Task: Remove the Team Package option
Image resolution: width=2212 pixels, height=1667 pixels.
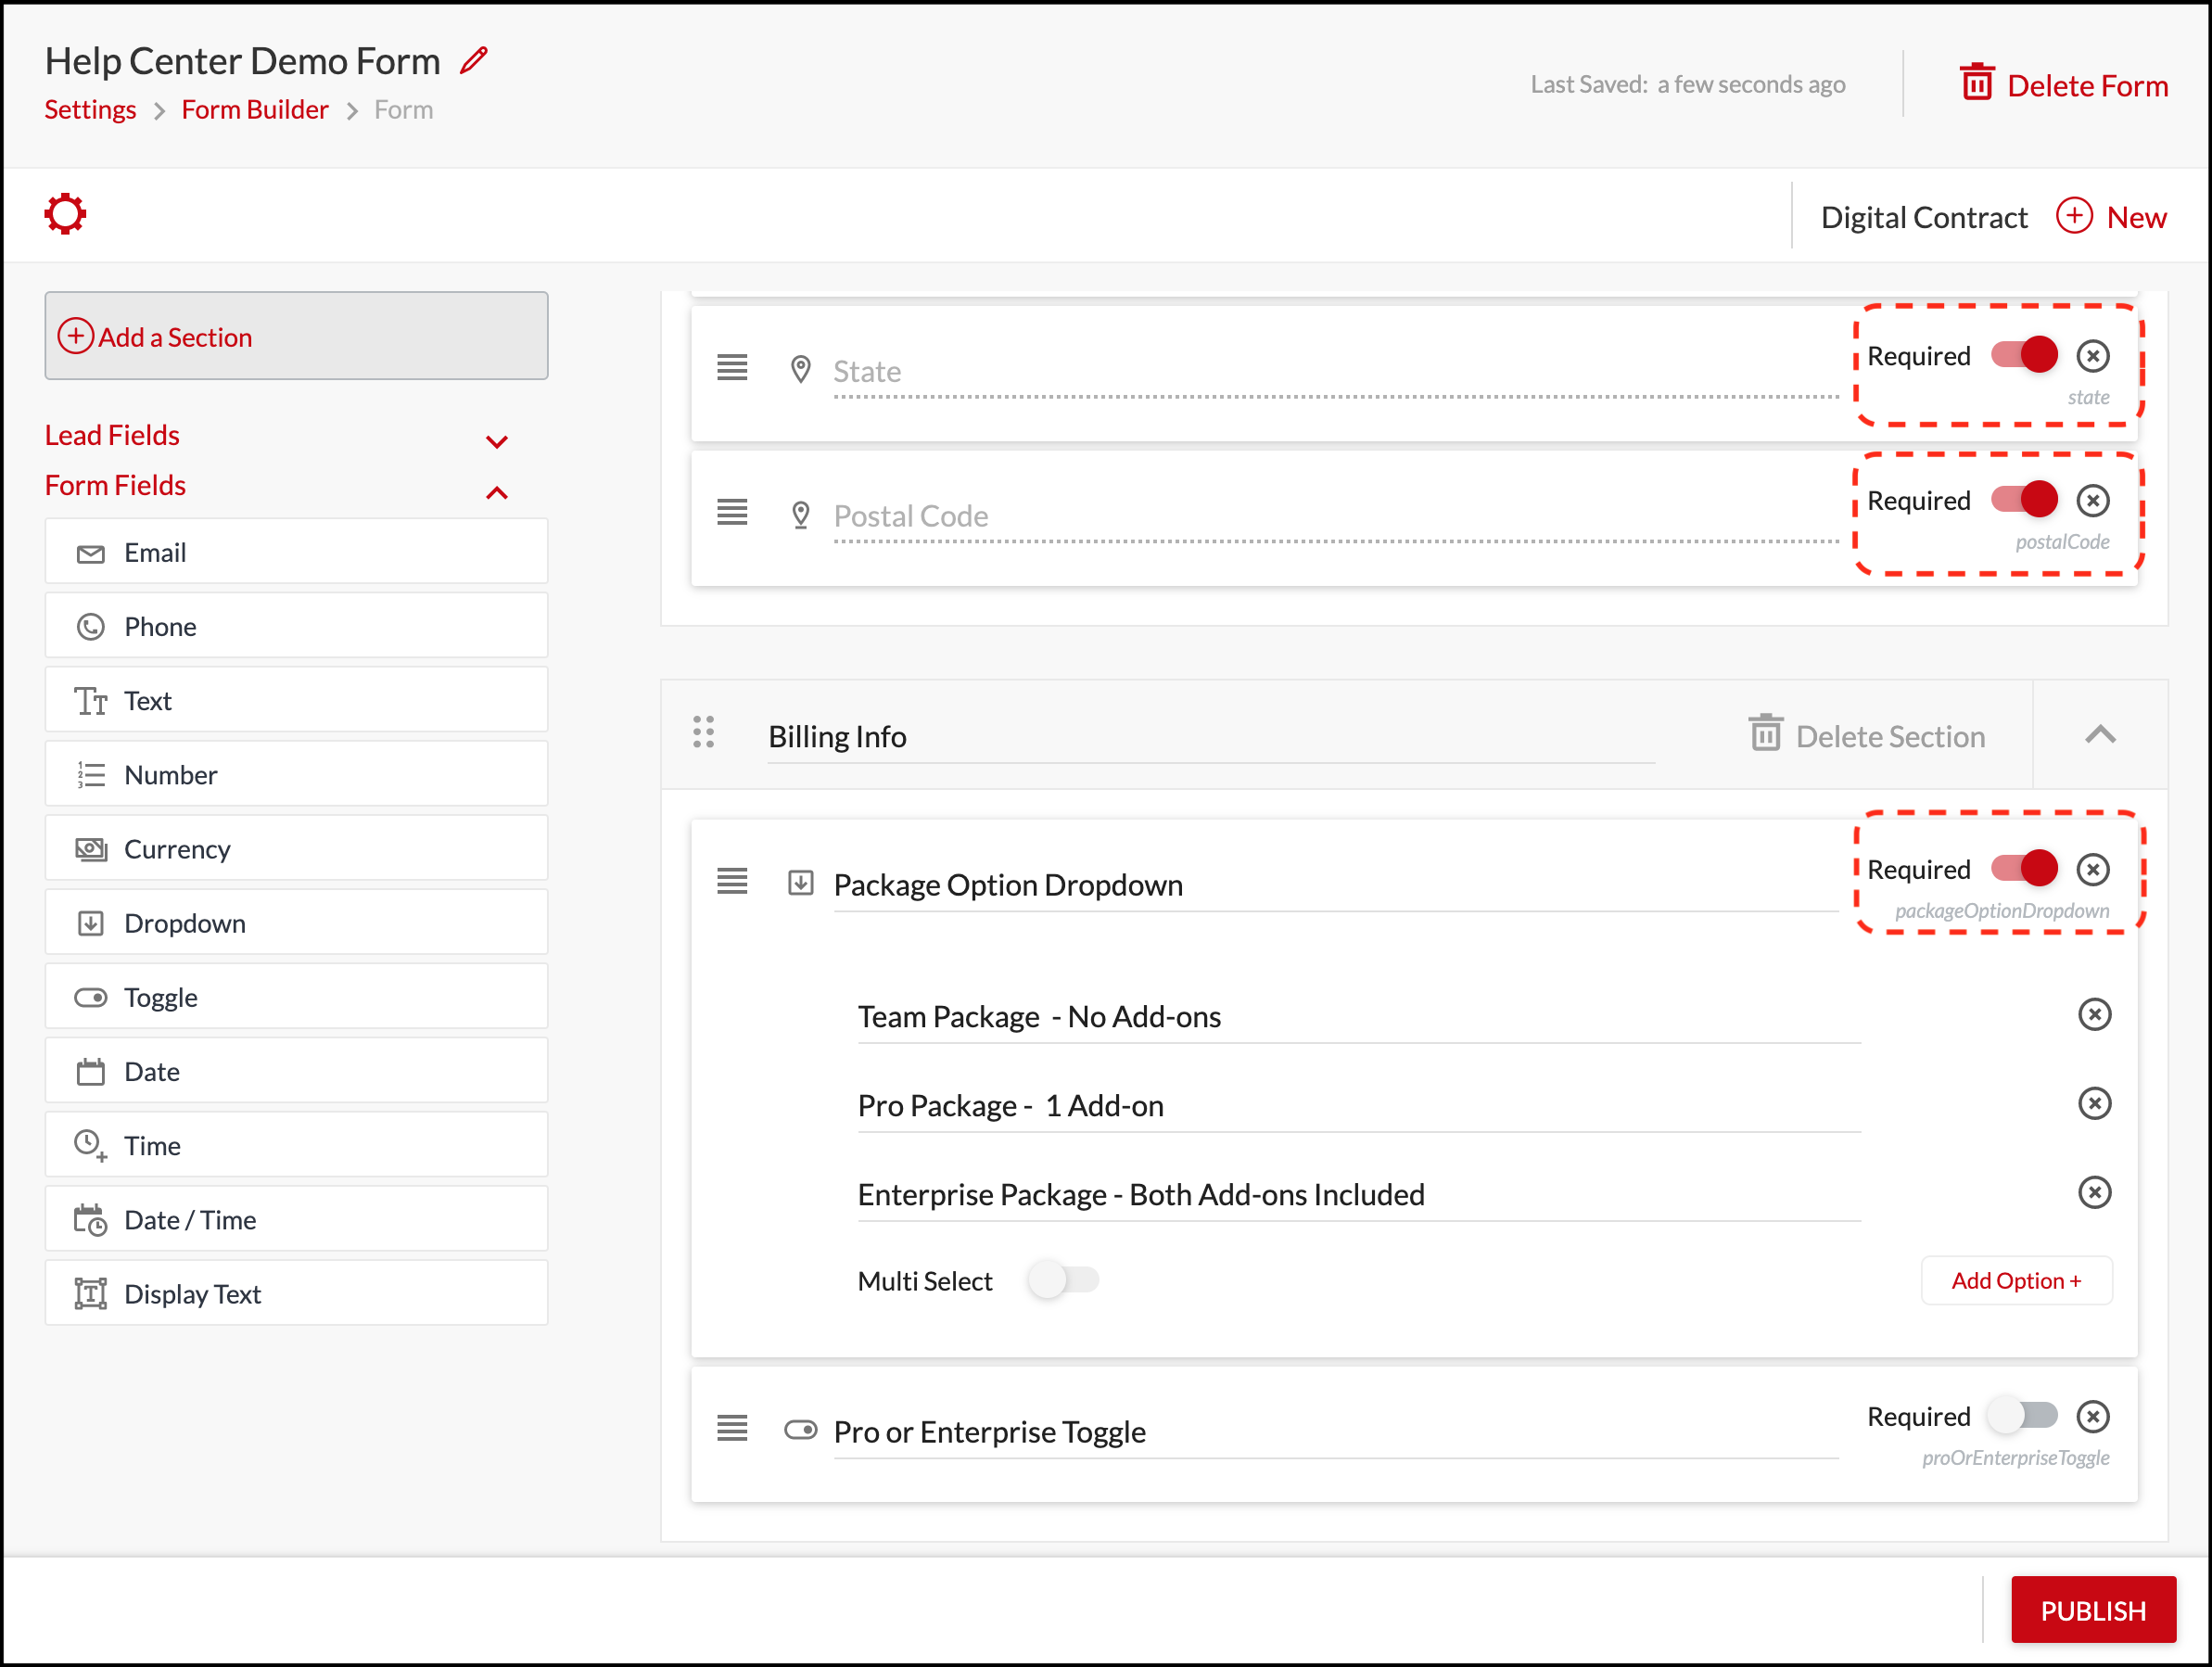Action: pyautogui.click(x=2093, y=1015)
